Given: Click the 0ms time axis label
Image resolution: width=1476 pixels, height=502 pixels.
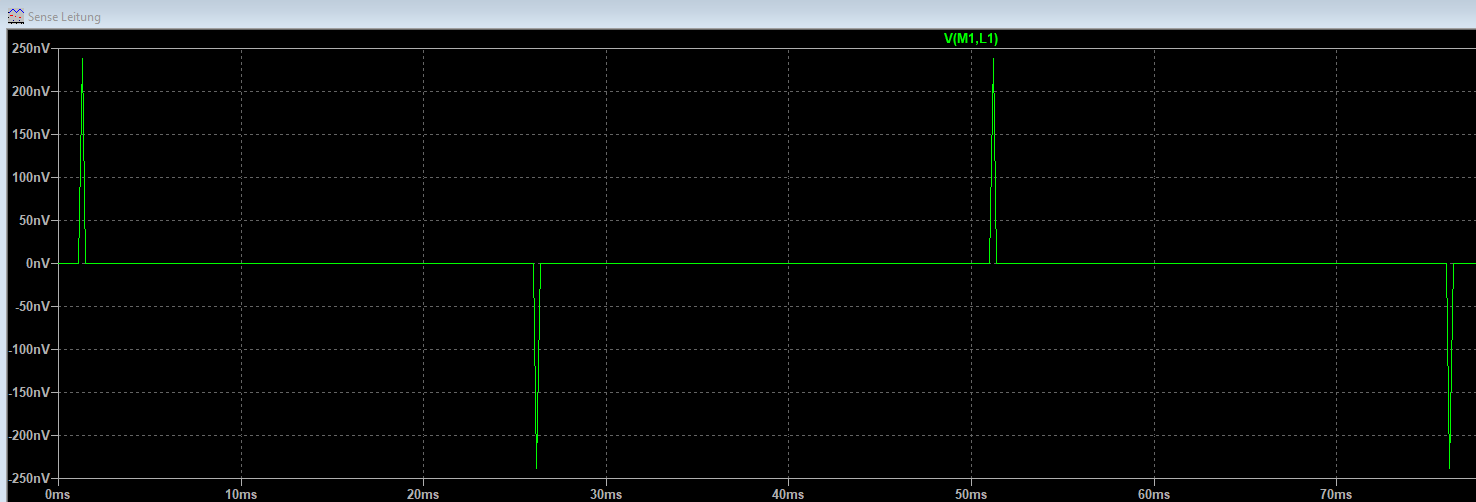Looking at the screenshot, I should pos(58,494).
